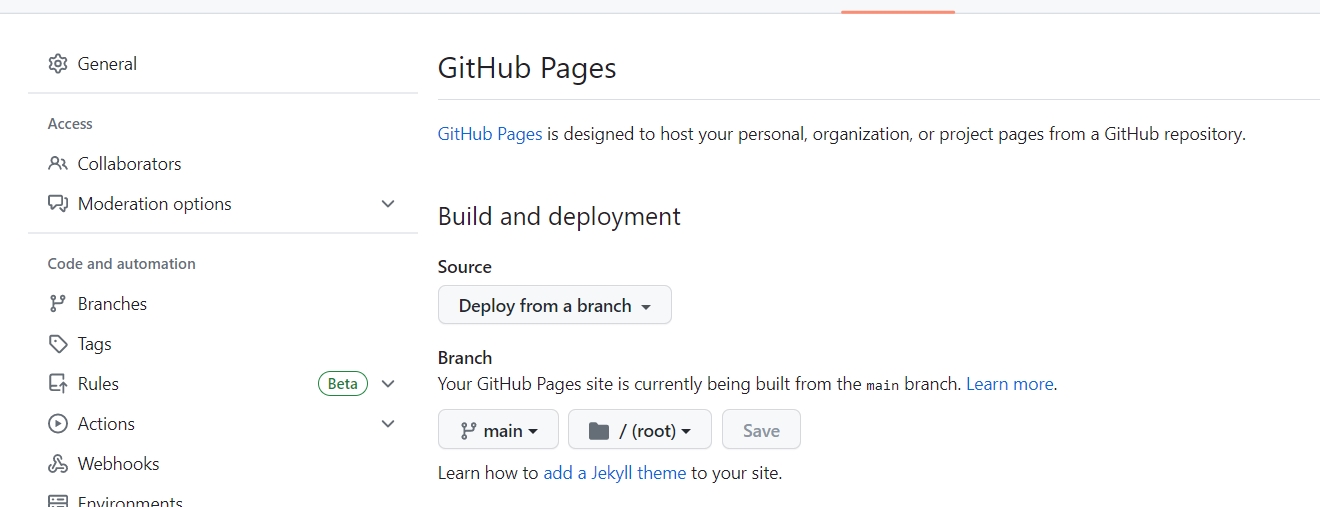Click the Source label
The height and width of the screenshot is (507, 1320).
point(465,267)
